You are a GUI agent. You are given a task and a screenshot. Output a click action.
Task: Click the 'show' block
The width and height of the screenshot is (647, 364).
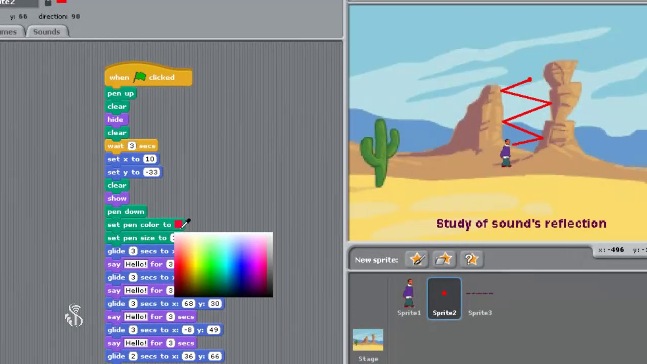coord(117,199)
